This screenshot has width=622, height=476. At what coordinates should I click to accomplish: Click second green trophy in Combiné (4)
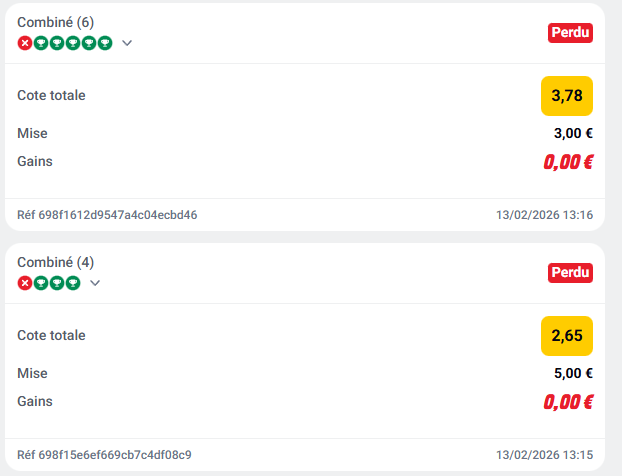[x=57, y=282]
